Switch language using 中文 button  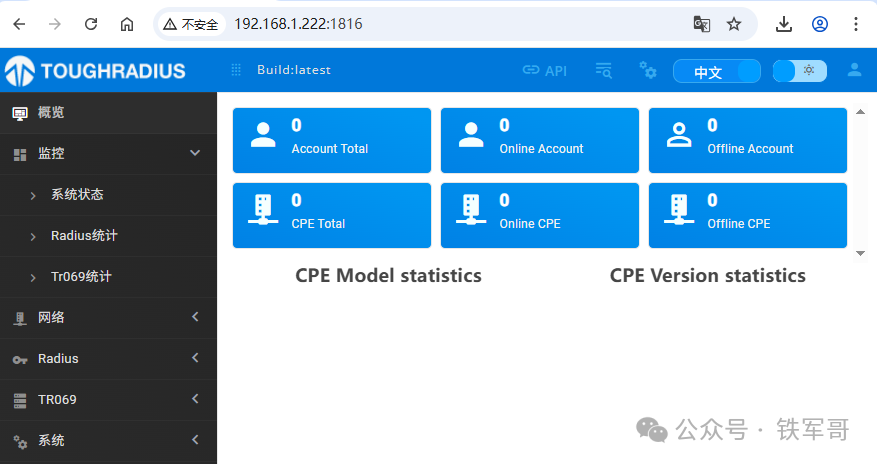coord(716,72)
